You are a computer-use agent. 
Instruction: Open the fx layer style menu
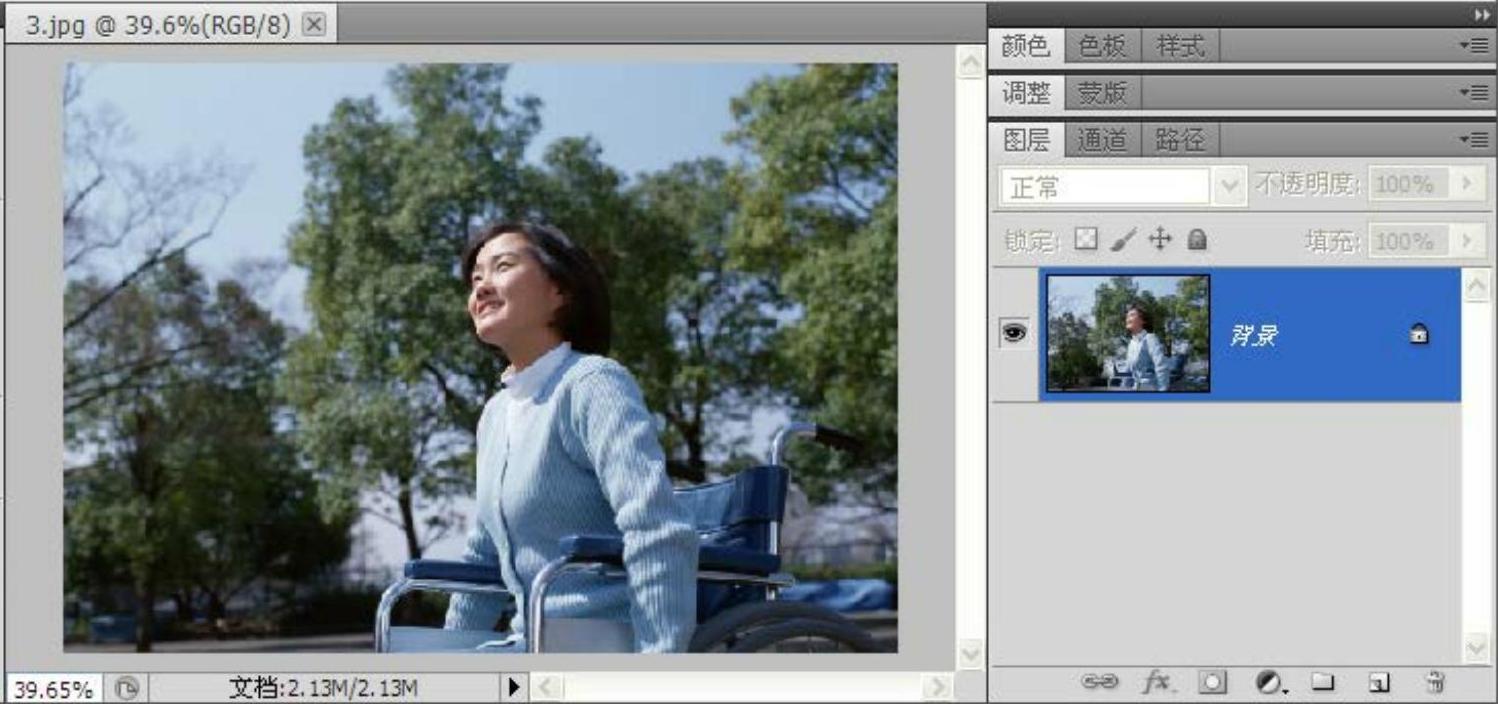coord(1156,682)
